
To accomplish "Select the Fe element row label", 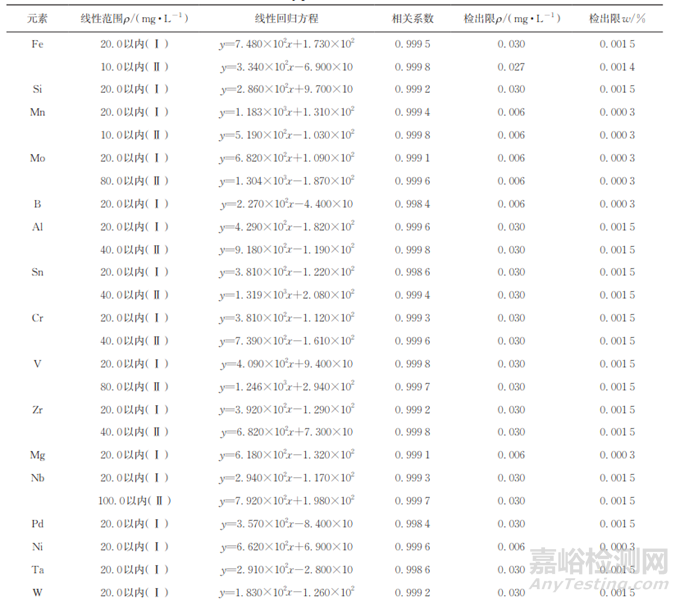I will [37, 43].
